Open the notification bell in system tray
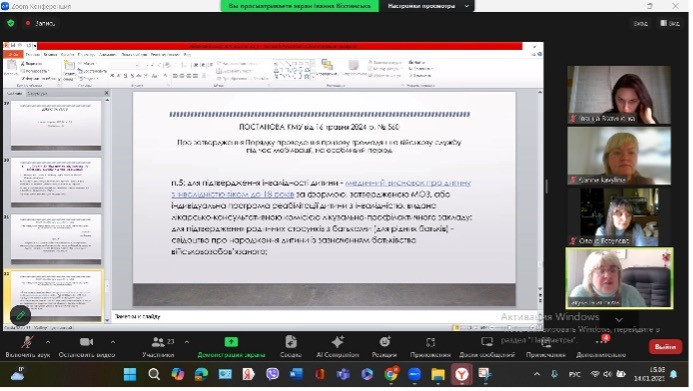 coord(674,374)
